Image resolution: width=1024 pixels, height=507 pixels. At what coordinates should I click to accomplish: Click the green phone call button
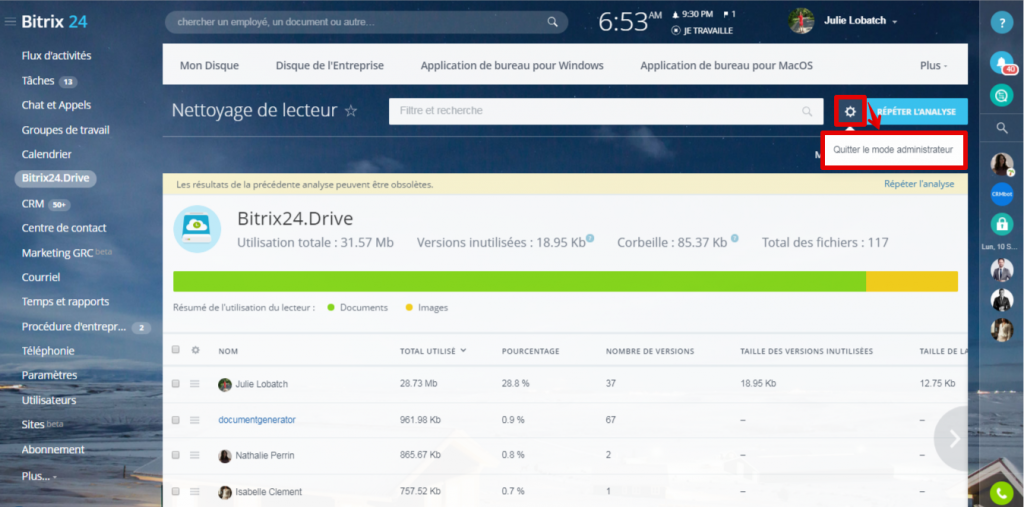pyautogui.click(x=1001, y=493)
